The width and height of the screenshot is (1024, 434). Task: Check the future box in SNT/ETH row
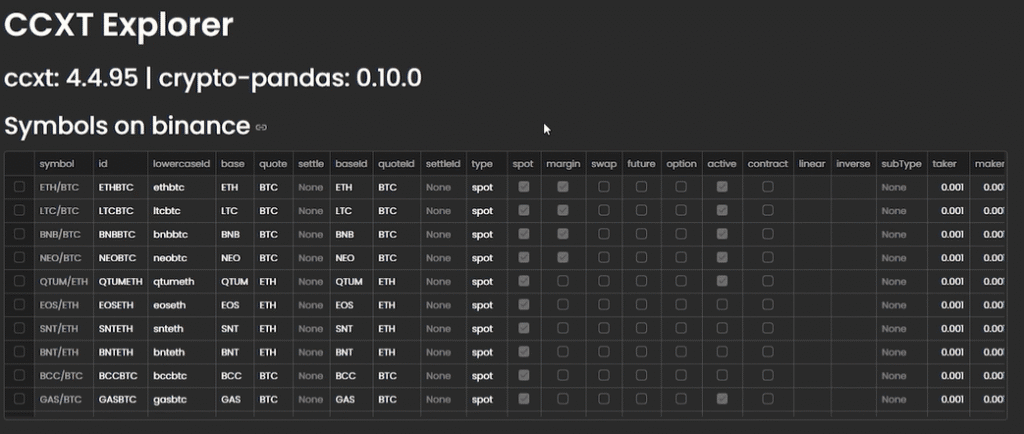pos(641,328)
